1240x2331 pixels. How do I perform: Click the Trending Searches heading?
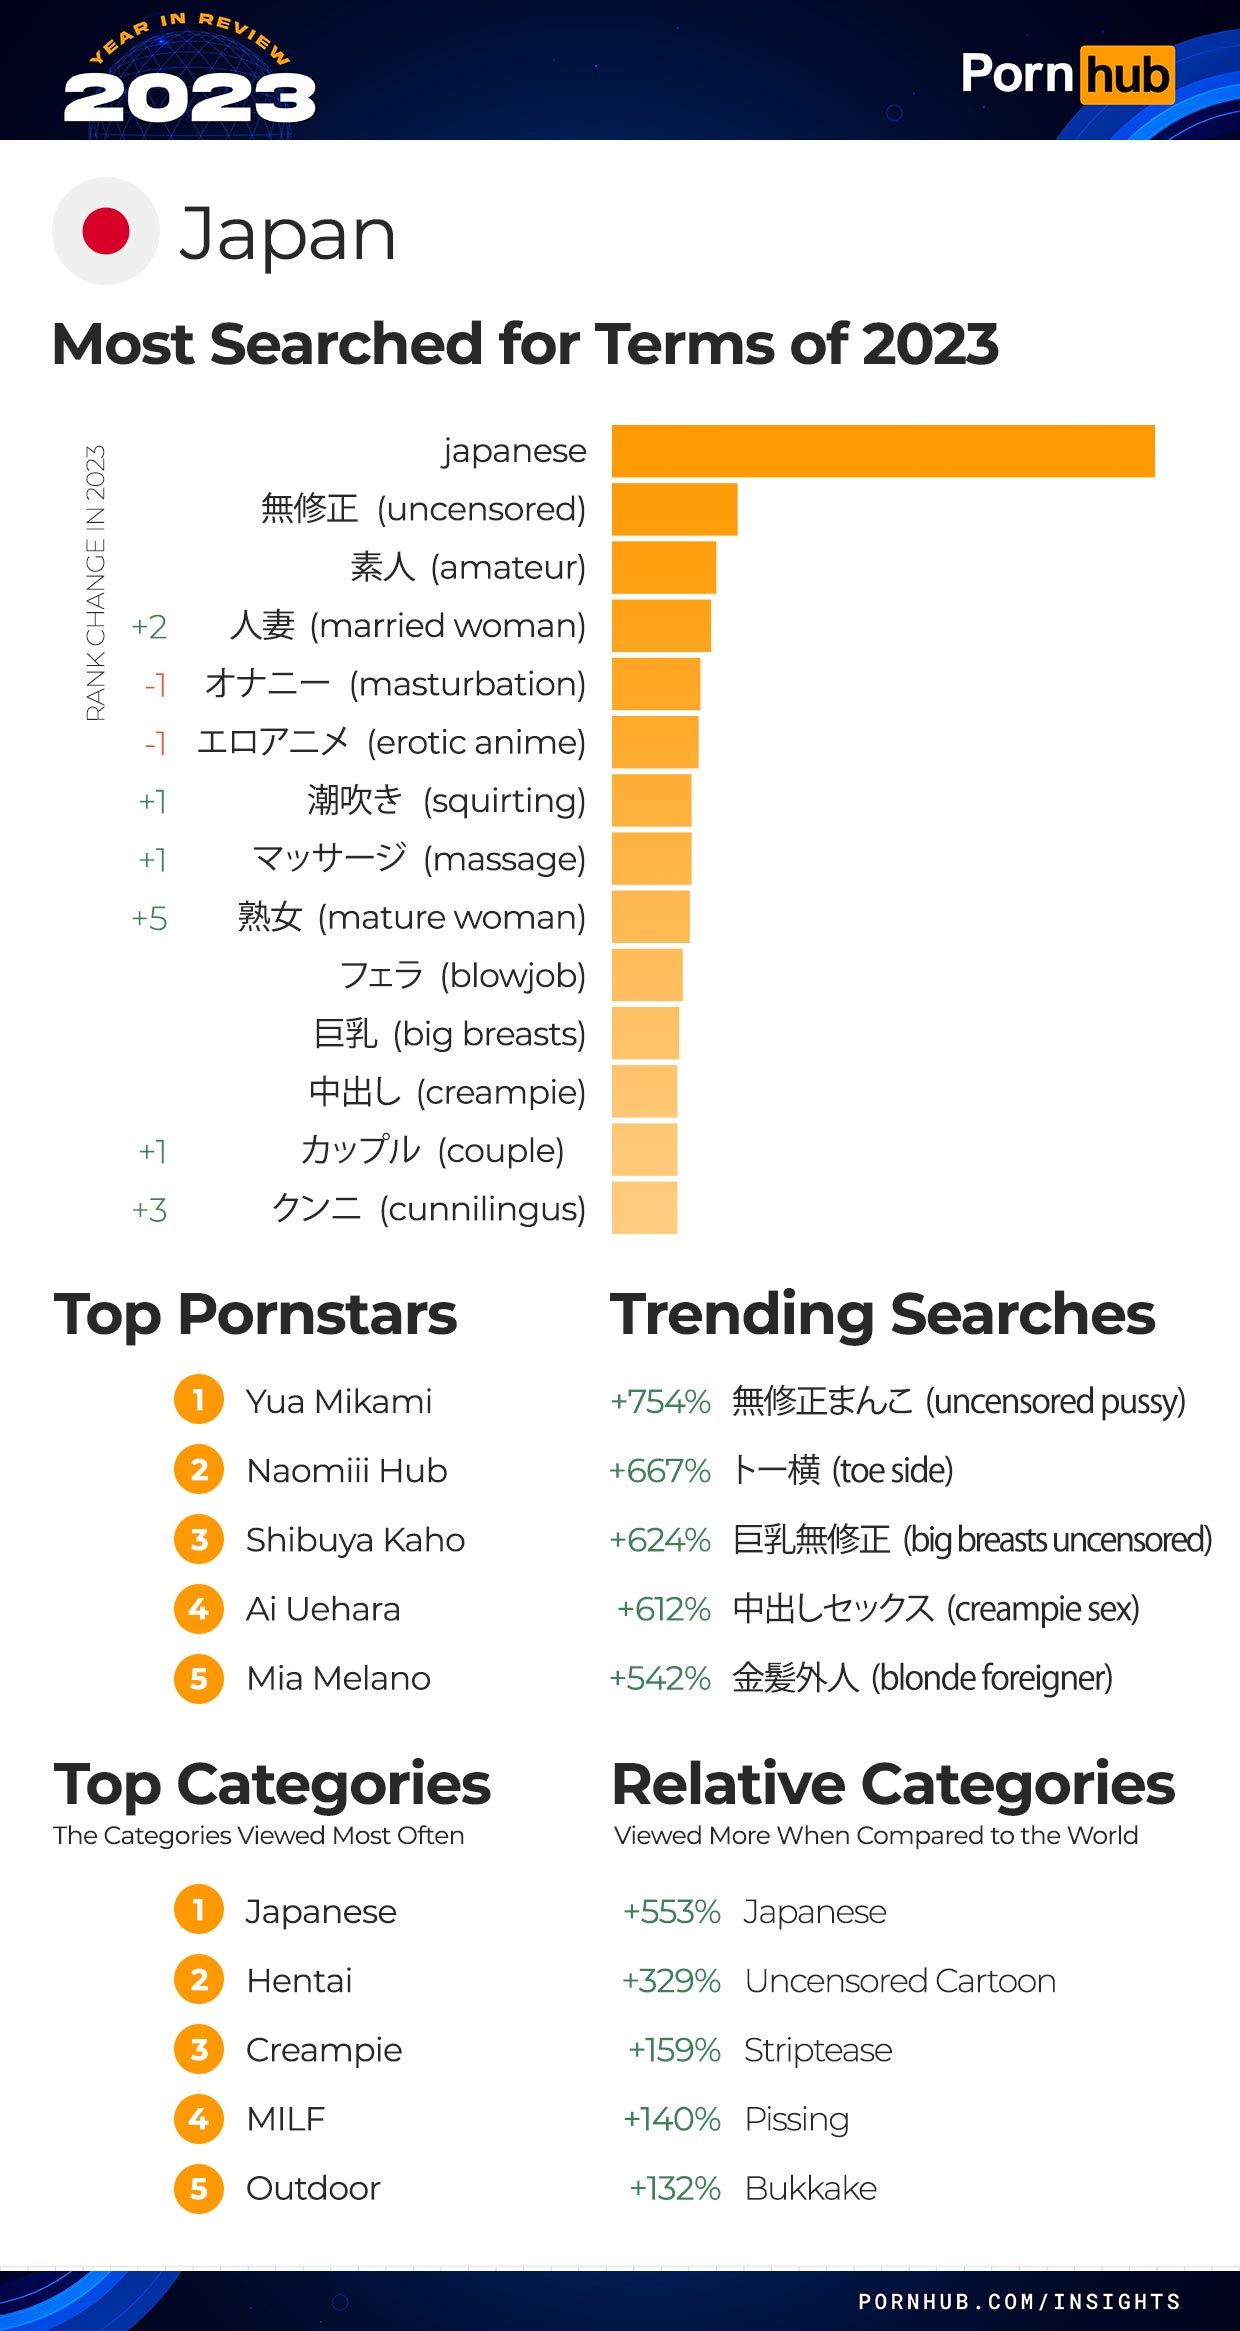pos(883,1314)
